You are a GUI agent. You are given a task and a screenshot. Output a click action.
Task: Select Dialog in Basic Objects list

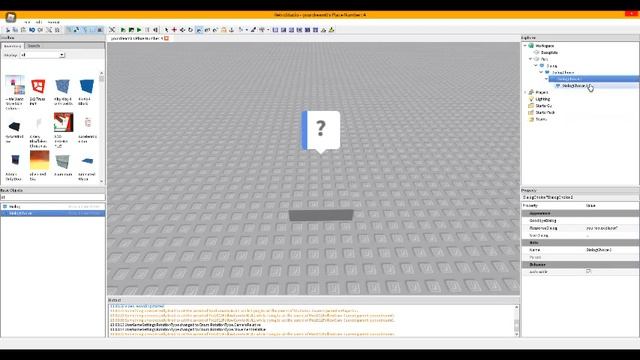coord(53,207)
